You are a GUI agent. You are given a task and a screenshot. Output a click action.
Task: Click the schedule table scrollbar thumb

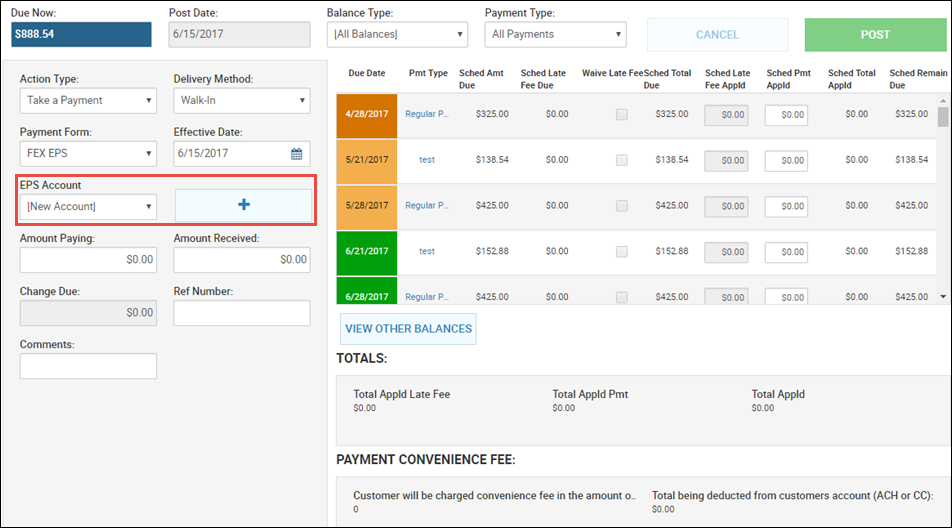point(943,117)
